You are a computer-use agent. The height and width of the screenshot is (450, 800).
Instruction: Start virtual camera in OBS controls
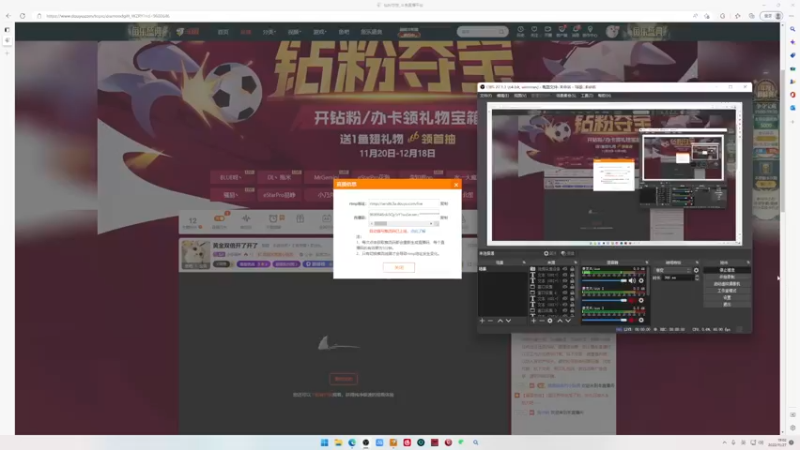point(727,284)
